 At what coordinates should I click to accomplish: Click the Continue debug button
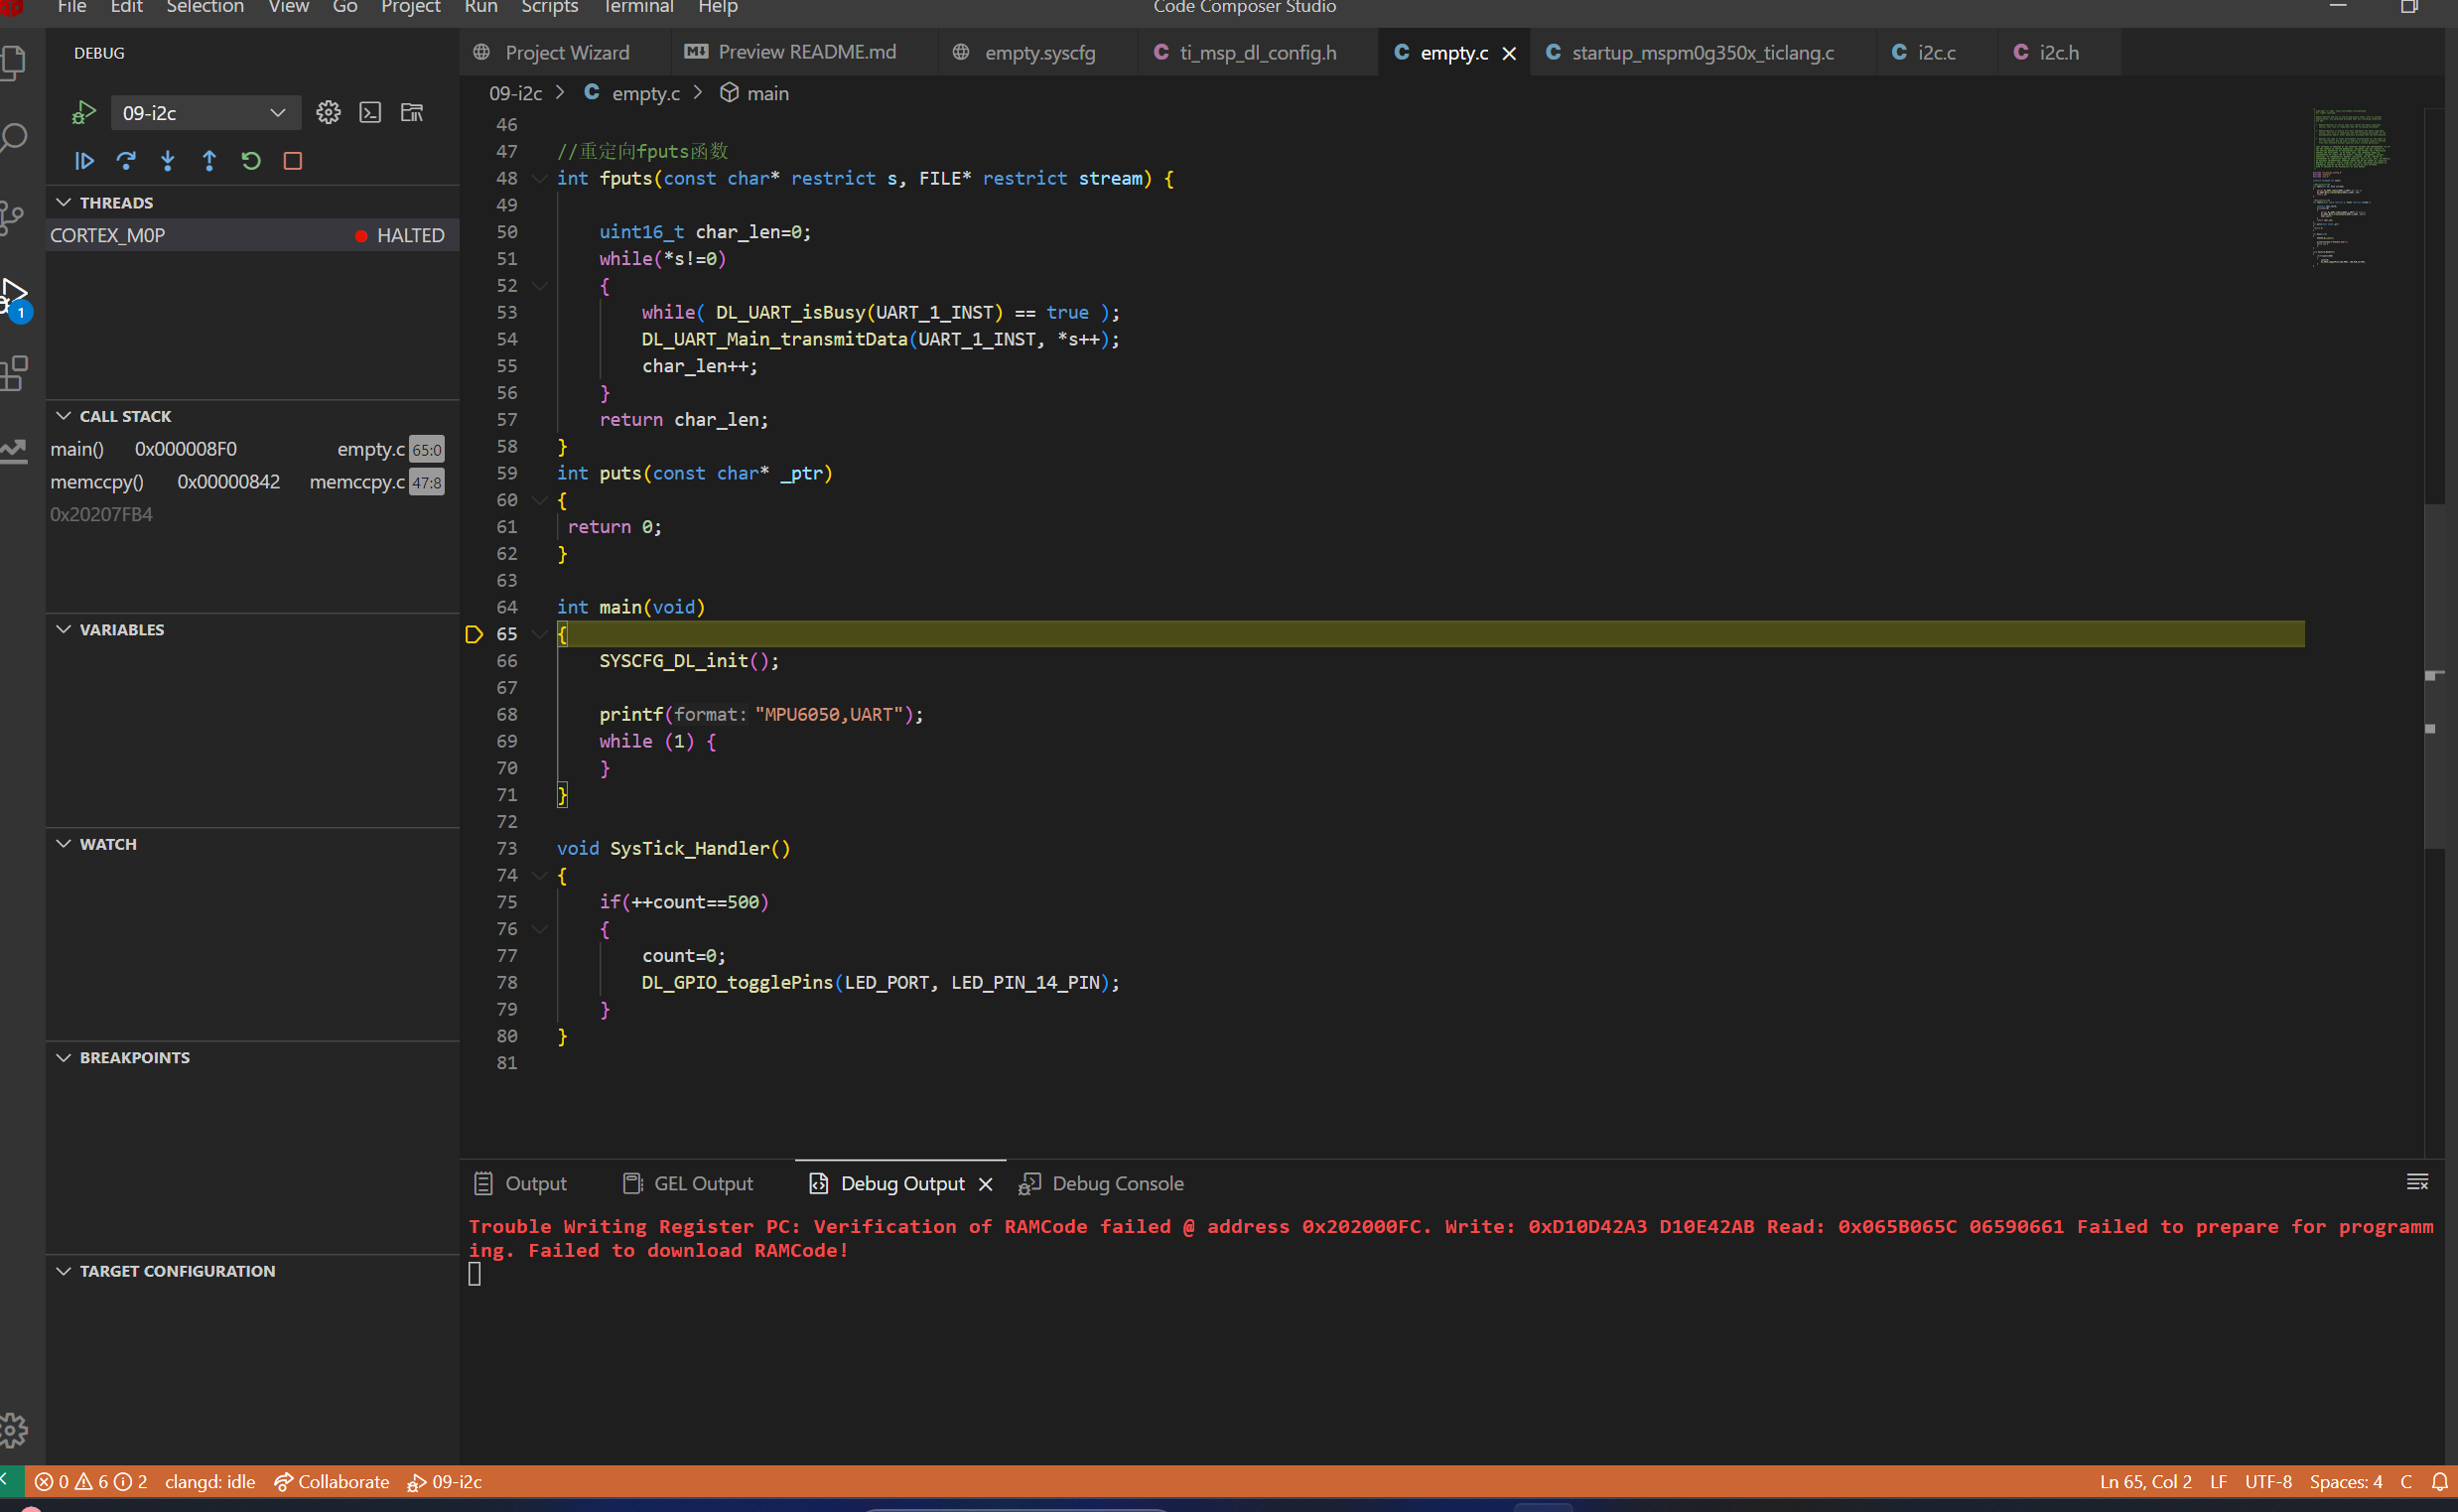click(x=84, y=161)
